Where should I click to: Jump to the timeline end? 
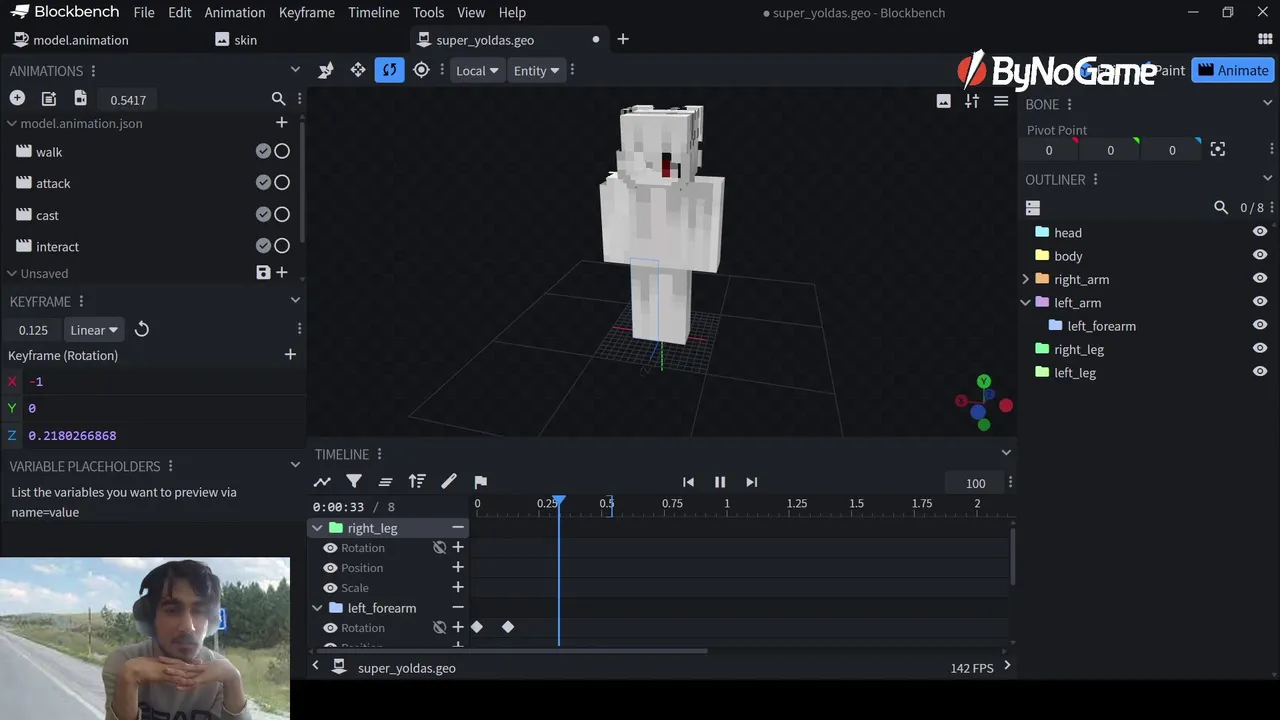752,482
